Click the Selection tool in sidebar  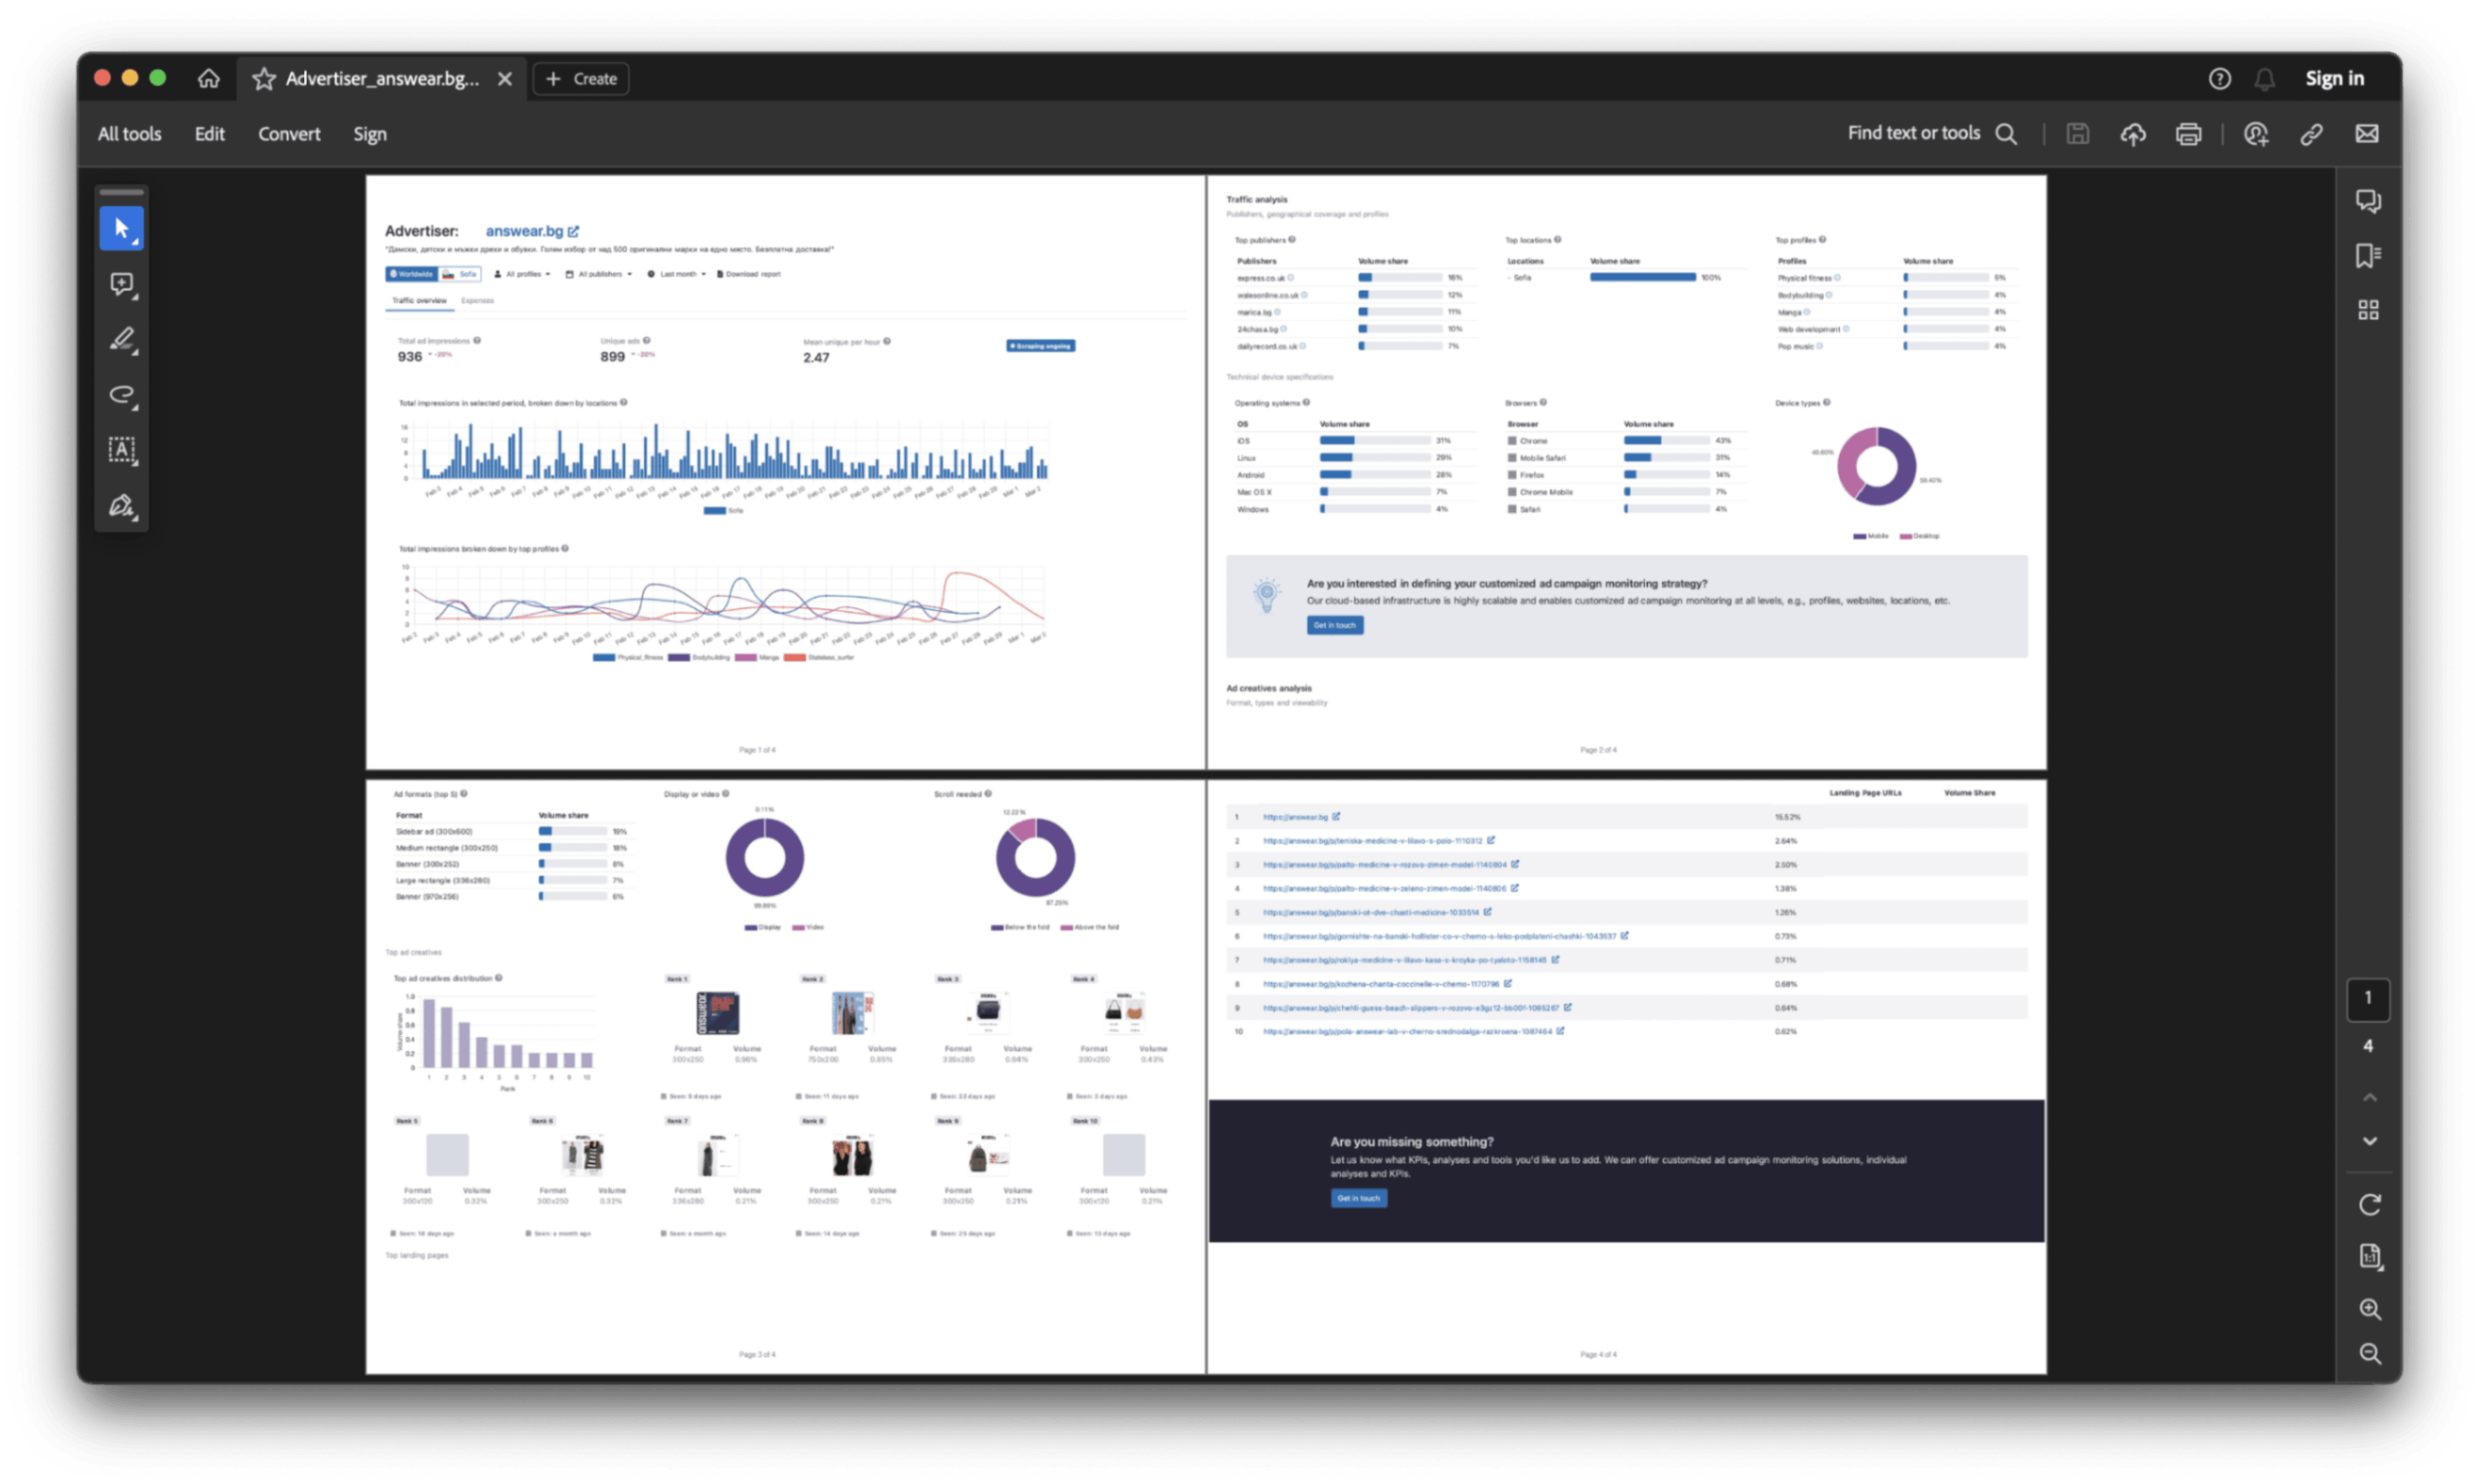pyautogui.click(x=122, y=228)
